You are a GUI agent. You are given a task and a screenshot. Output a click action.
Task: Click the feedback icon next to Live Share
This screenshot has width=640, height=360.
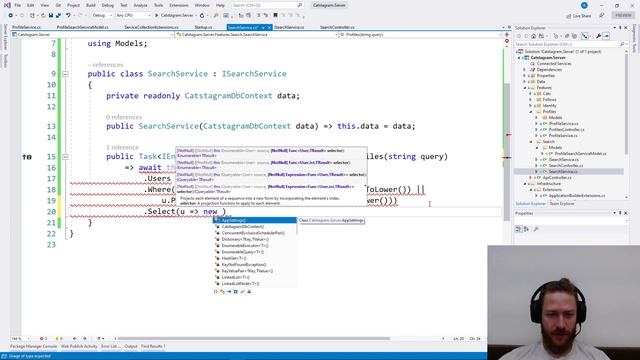point(602,16)
